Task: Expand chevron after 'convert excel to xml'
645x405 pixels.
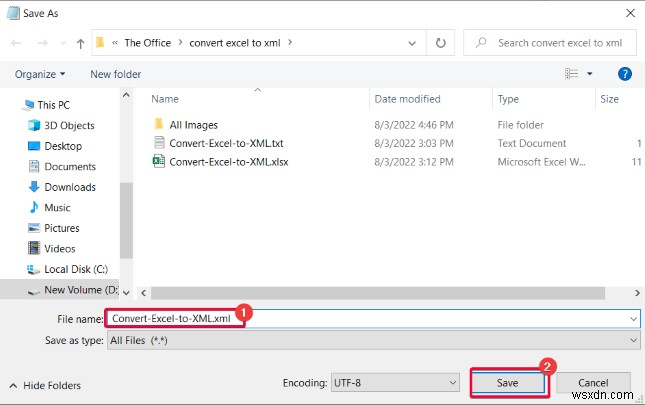Action: (x=290, y=42)
